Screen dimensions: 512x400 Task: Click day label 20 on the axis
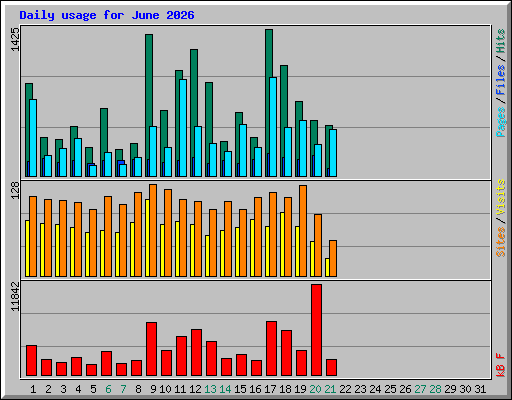[315, 389]
